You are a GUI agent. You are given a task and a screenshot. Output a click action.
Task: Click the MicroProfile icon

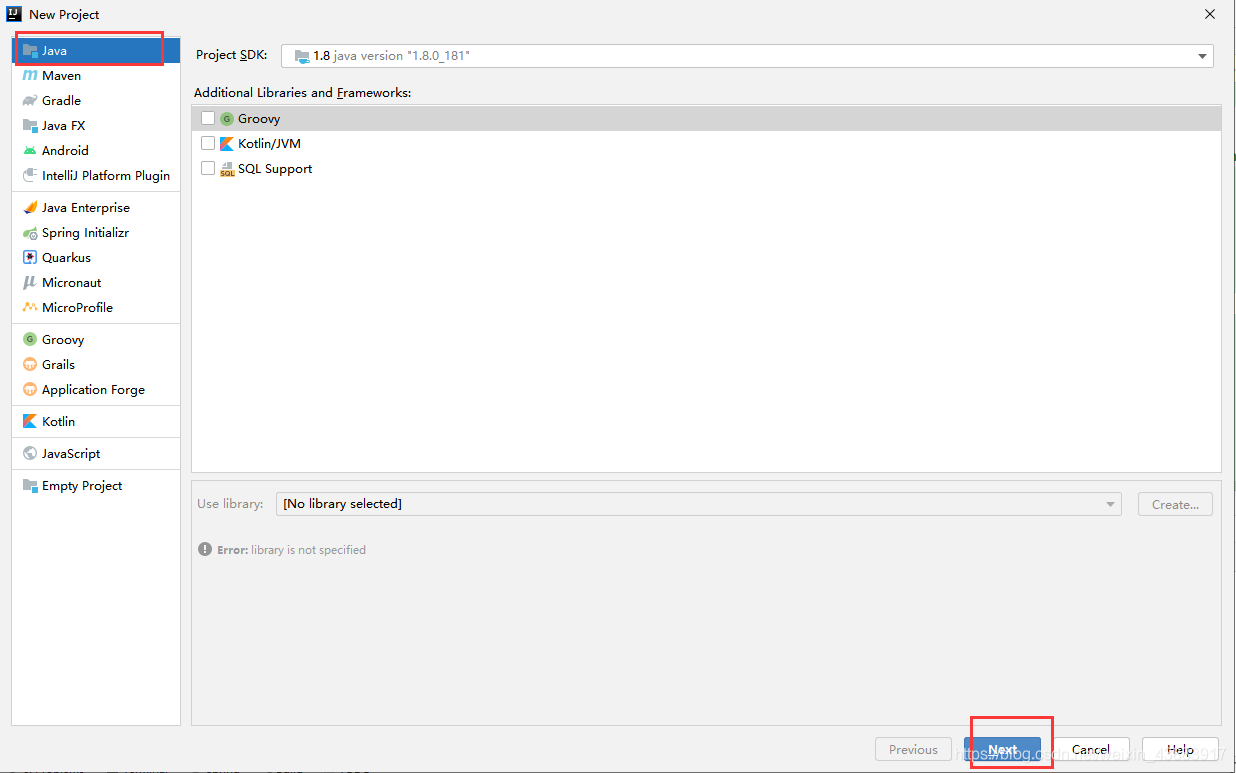pos(30,307)
